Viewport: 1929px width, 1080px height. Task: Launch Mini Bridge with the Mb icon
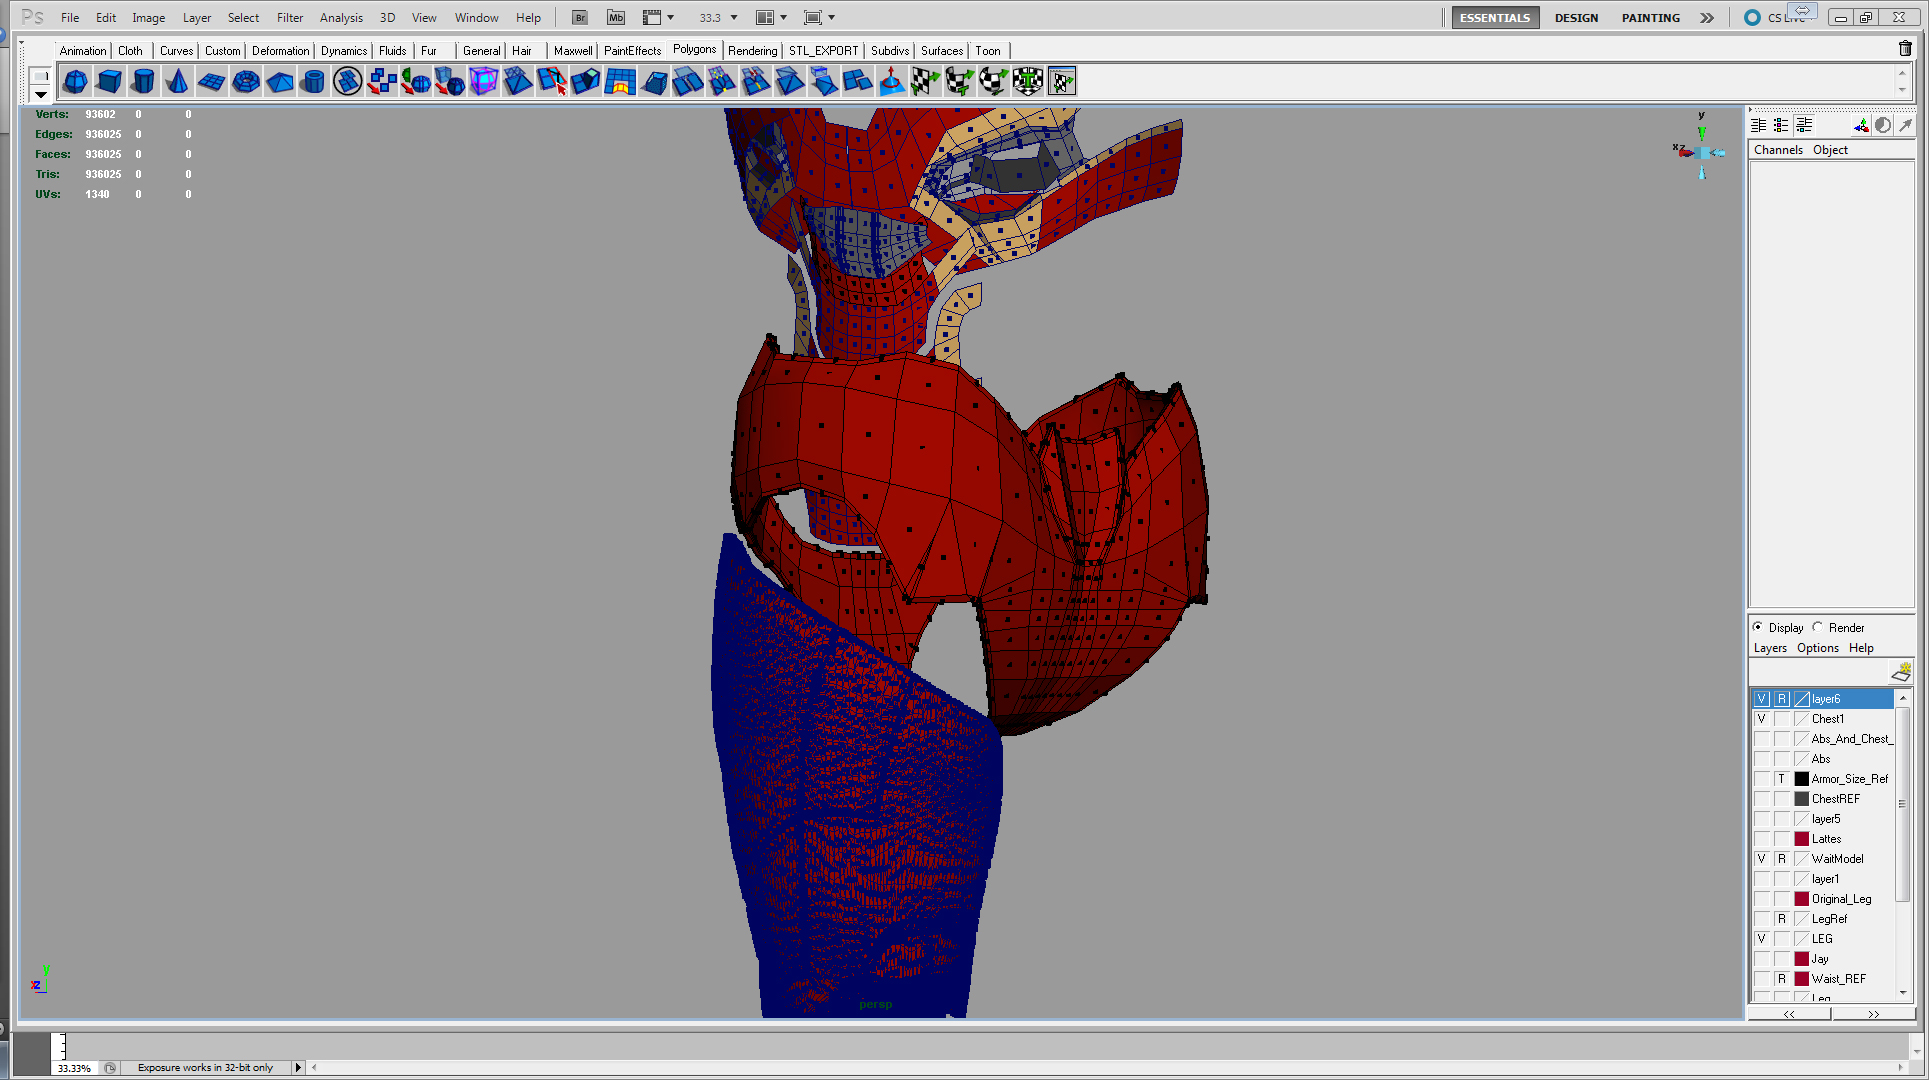pyautogui.click(x=616, y=17)
